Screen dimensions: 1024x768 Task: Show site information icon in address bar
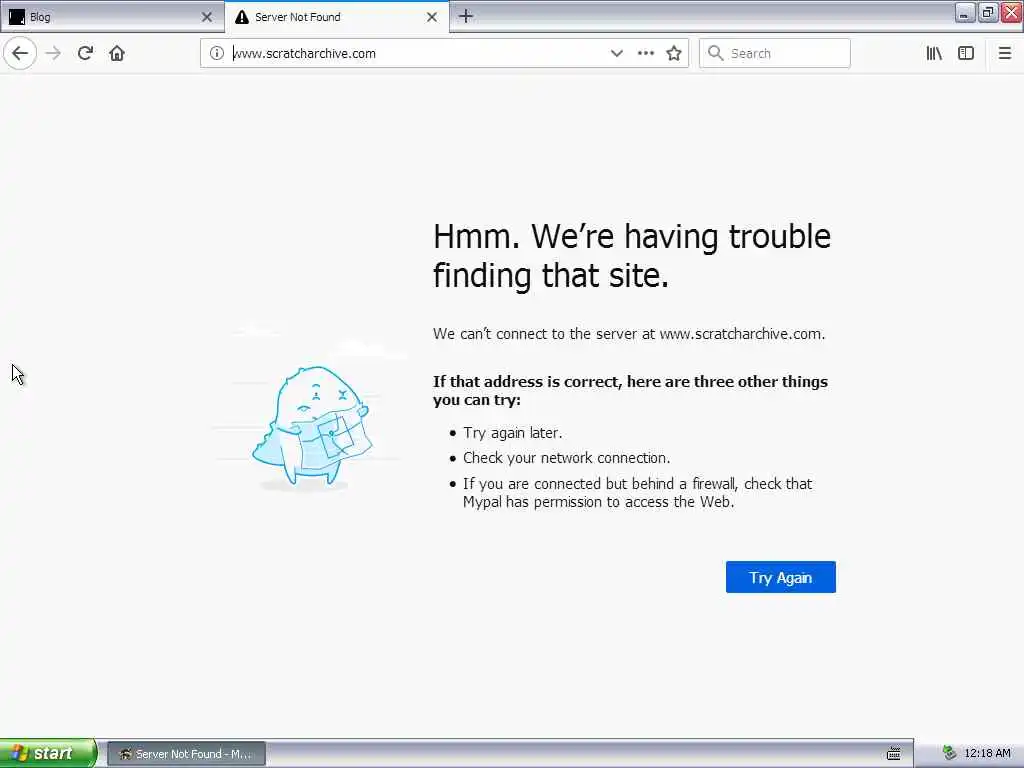(x=217, y=54)
